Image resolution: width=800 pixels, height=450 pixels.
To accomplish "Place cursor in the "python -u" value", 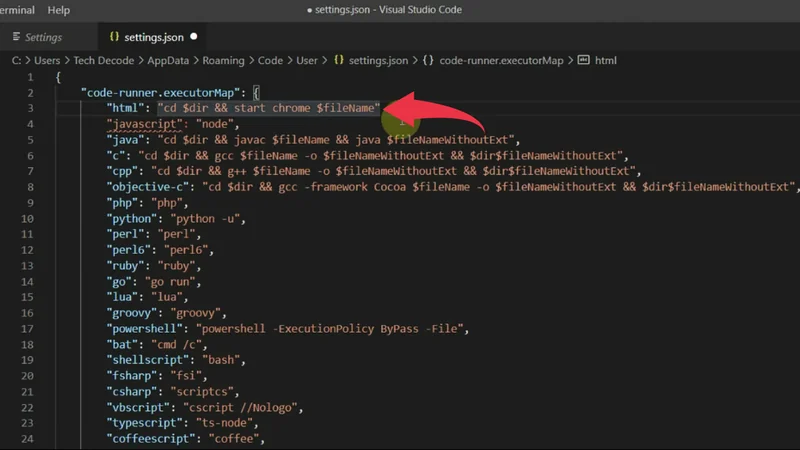I will point(209,218).
